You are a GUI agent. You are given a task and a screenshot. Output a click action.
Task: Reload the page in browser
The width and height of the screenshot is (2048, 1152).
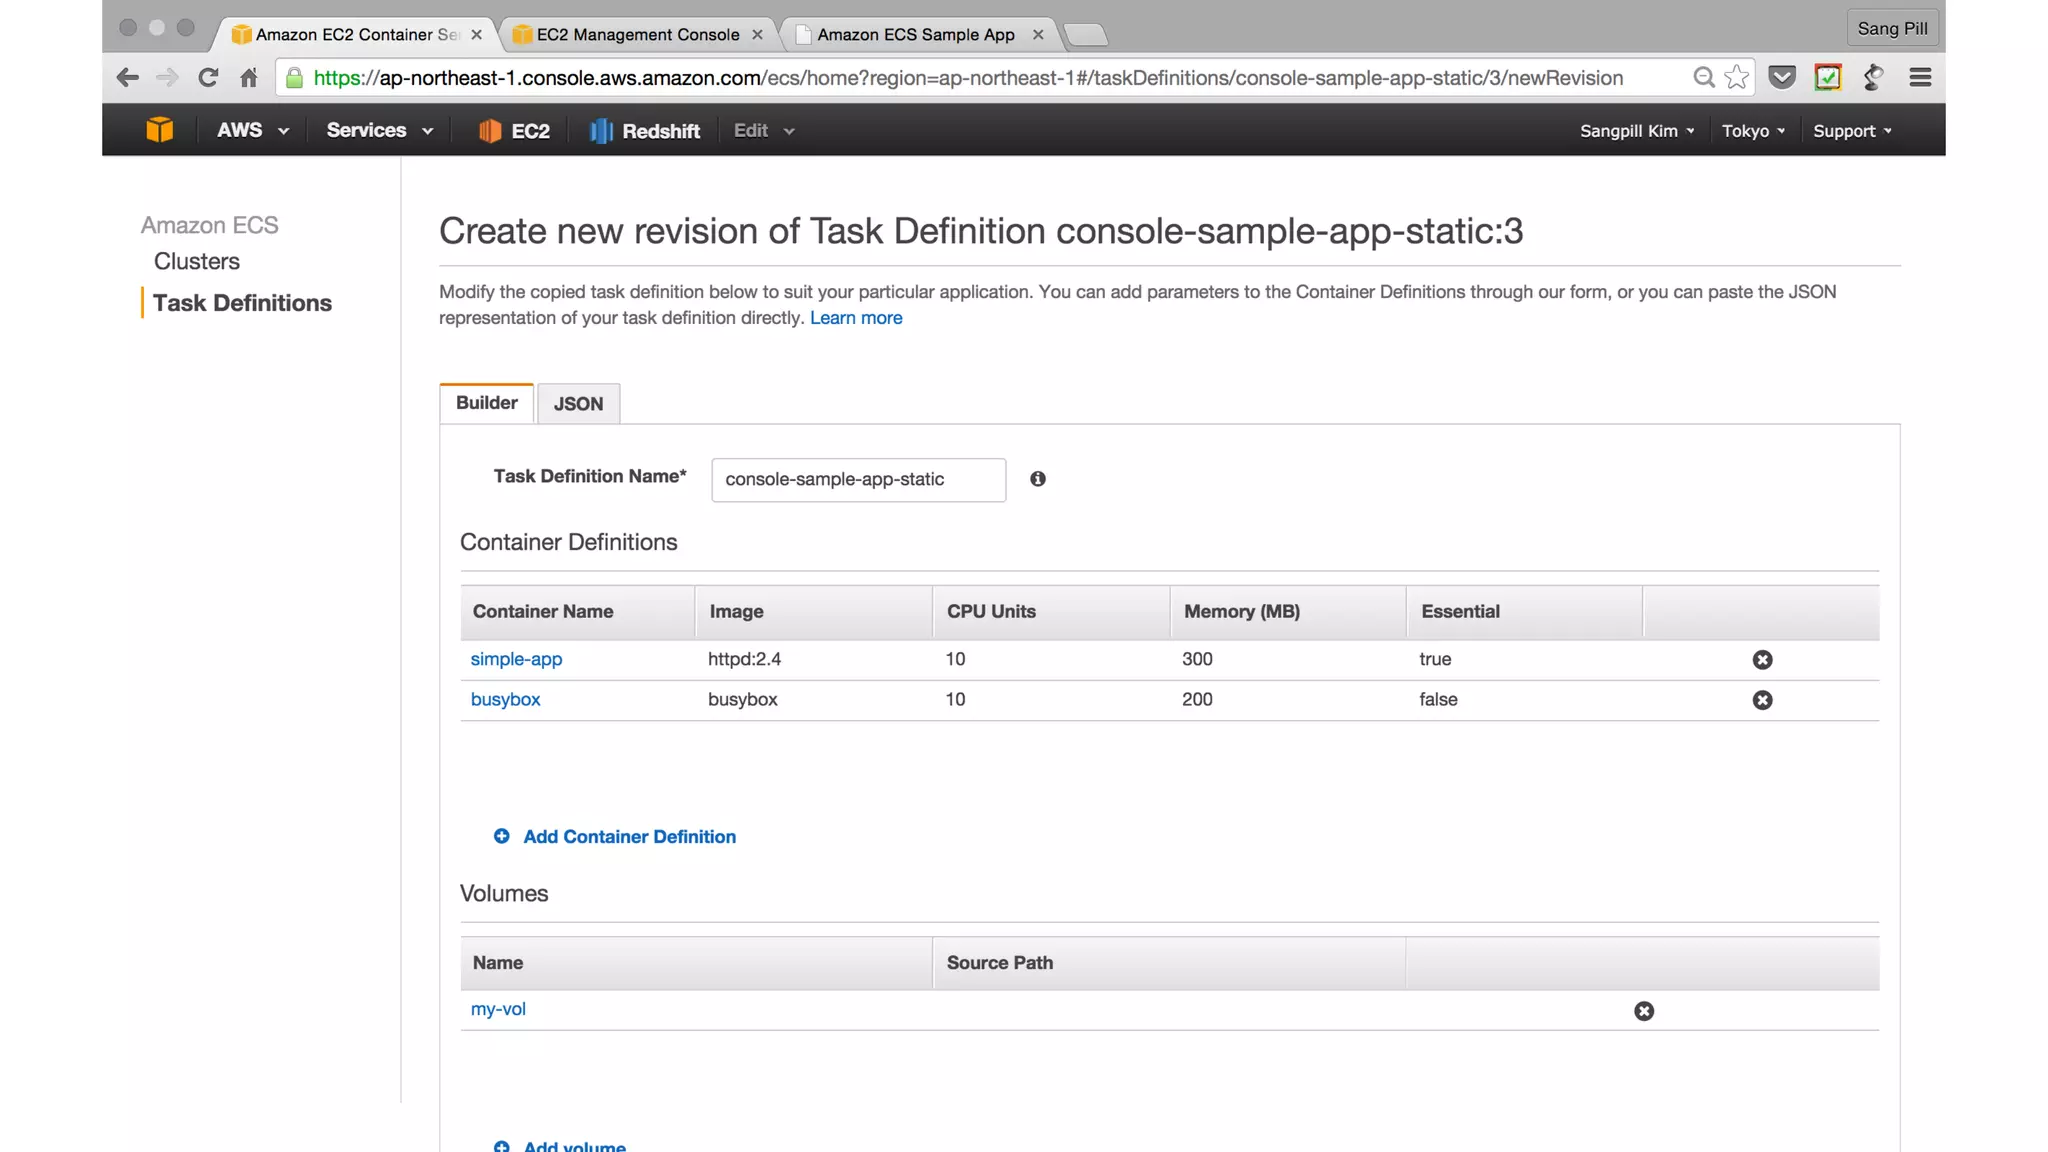[x=208, y=78]
